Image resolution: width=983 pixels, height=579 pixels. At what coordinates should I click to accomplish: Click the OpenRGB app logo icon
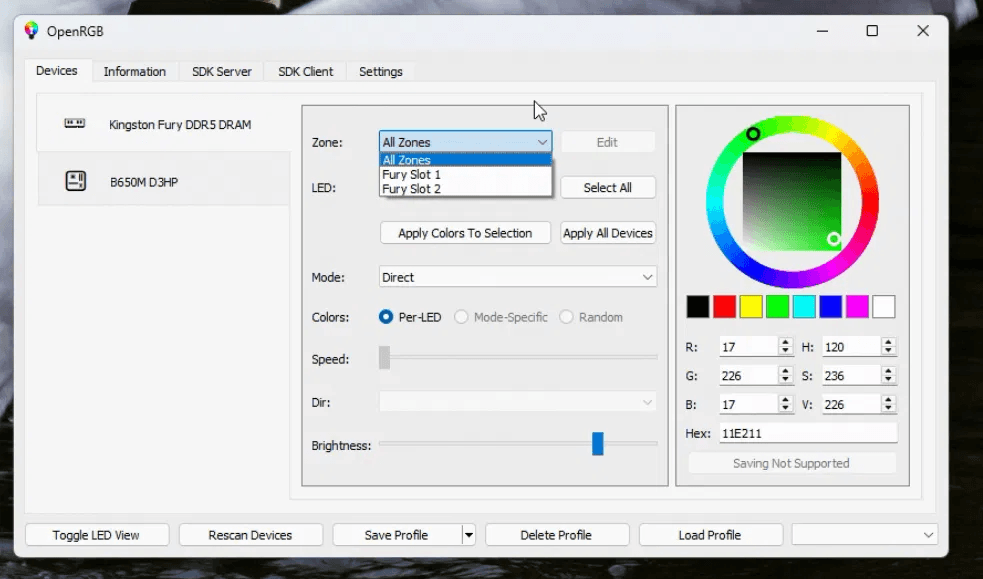31,30
